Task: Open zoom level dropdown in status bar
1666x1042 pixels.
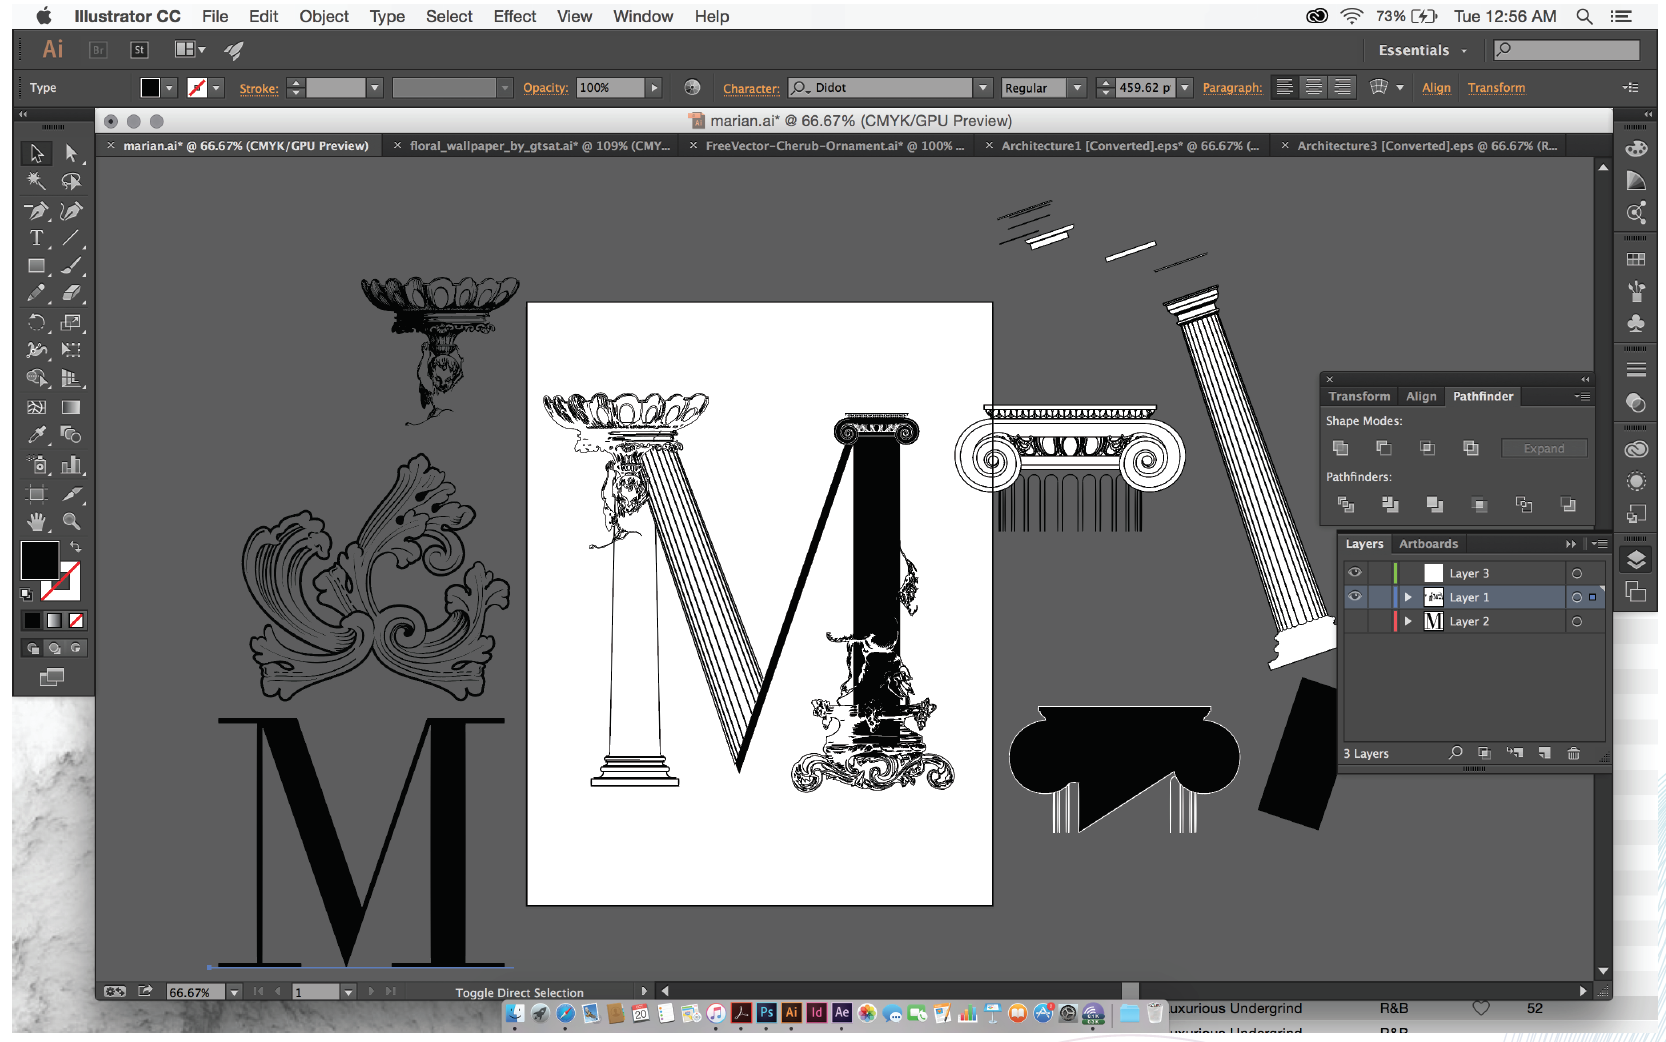Action: [234, 992]
